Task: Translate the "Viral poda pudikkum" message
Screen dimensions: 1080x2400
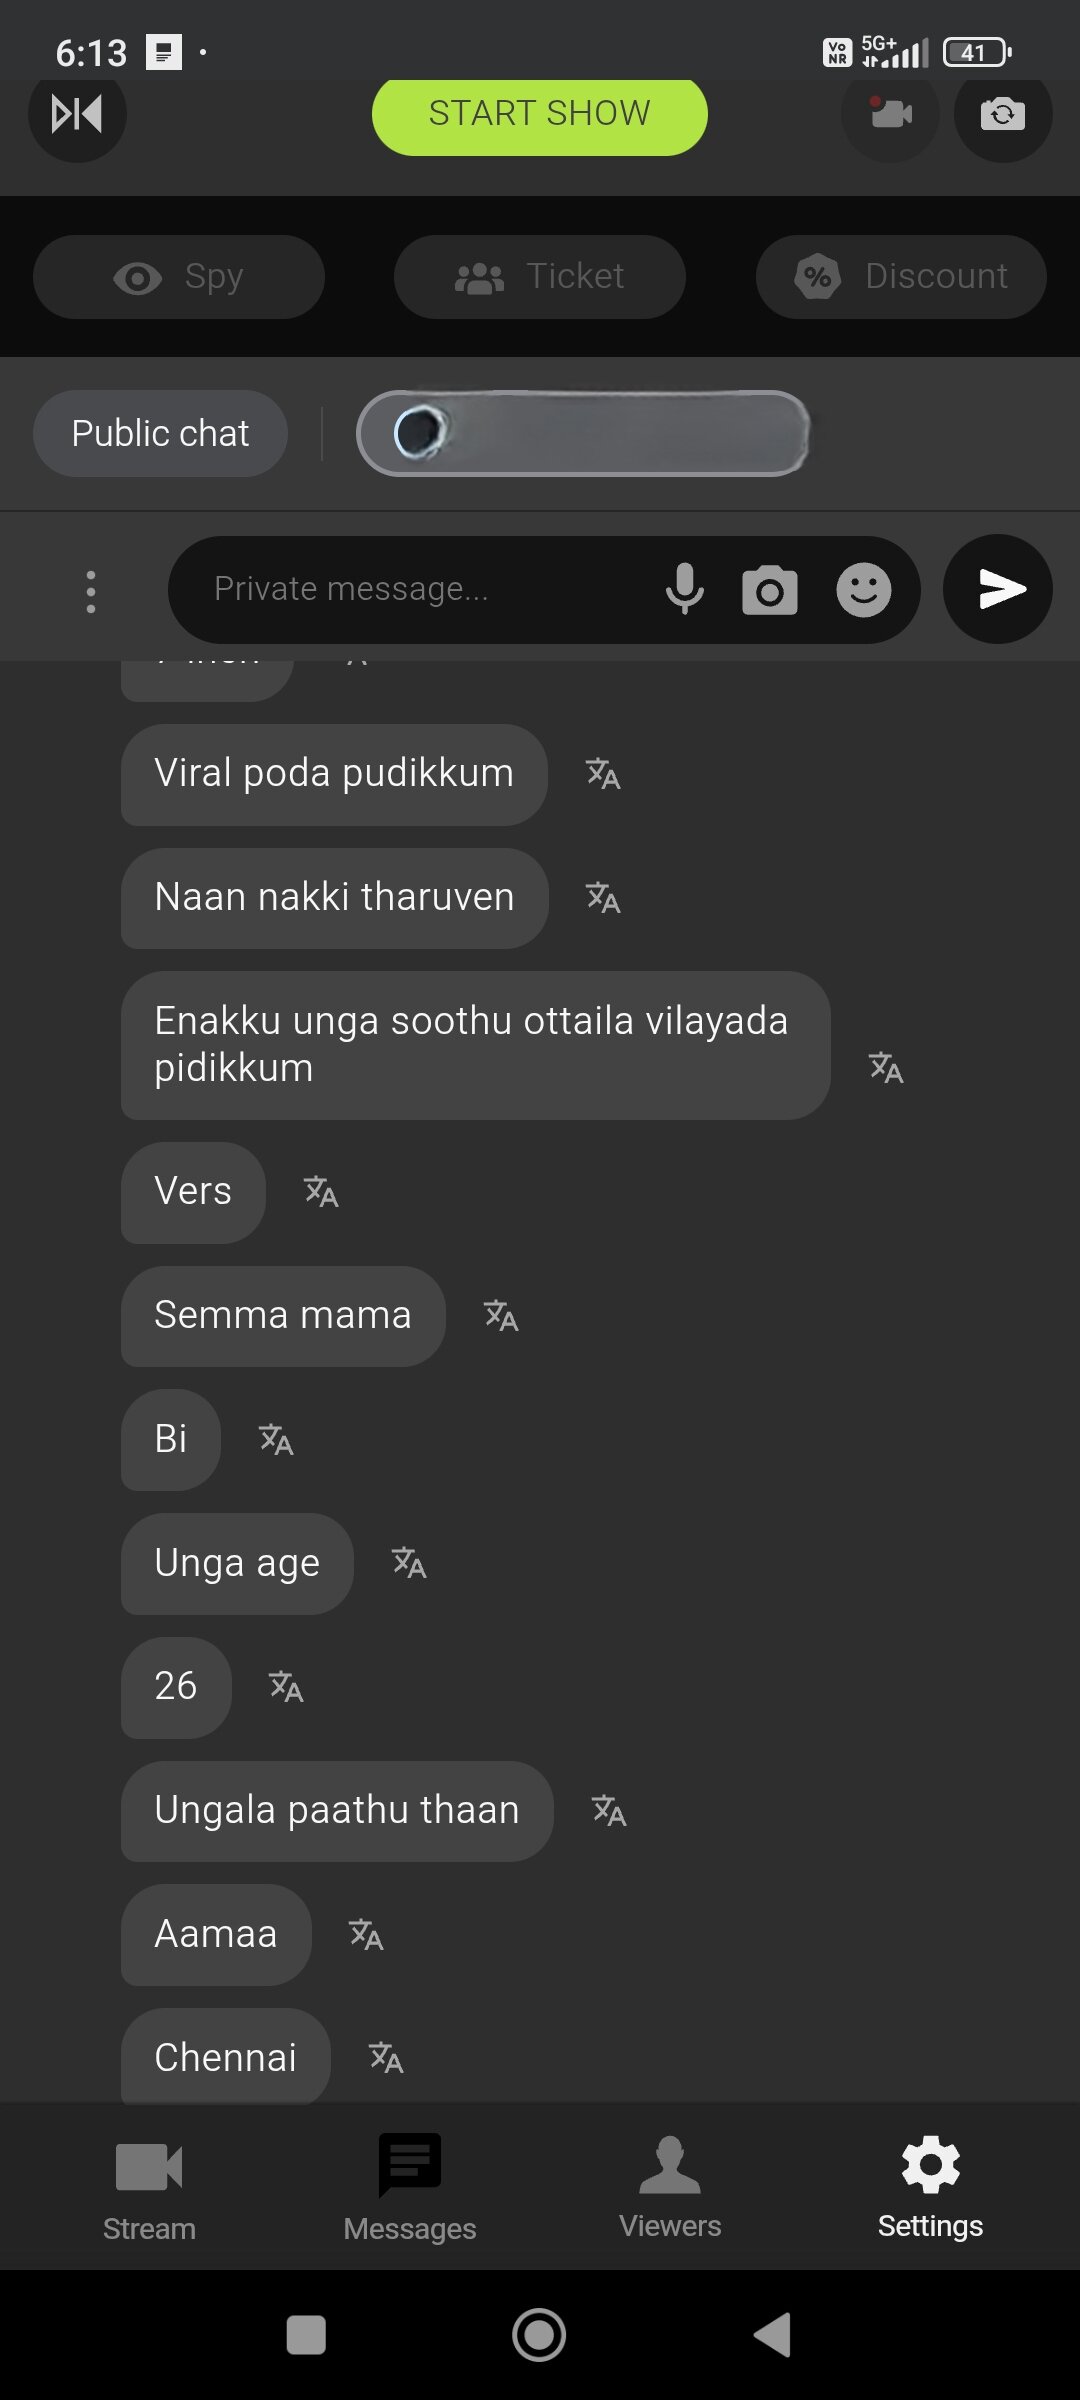Action: pyautogui.click(x=603, y=774)
